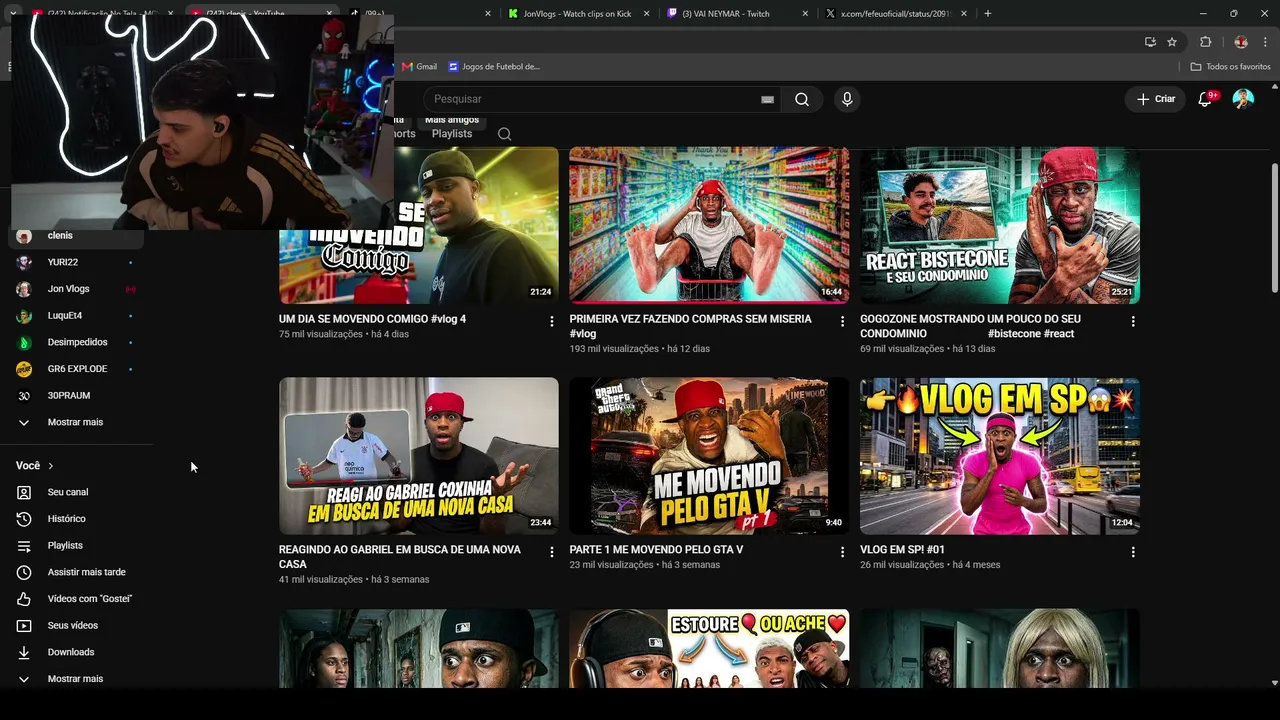
Task: Open title REAGINDO AO GABRIEL EM BUSCA DE UMA NOVA CASA
Action: click(400, 557)
